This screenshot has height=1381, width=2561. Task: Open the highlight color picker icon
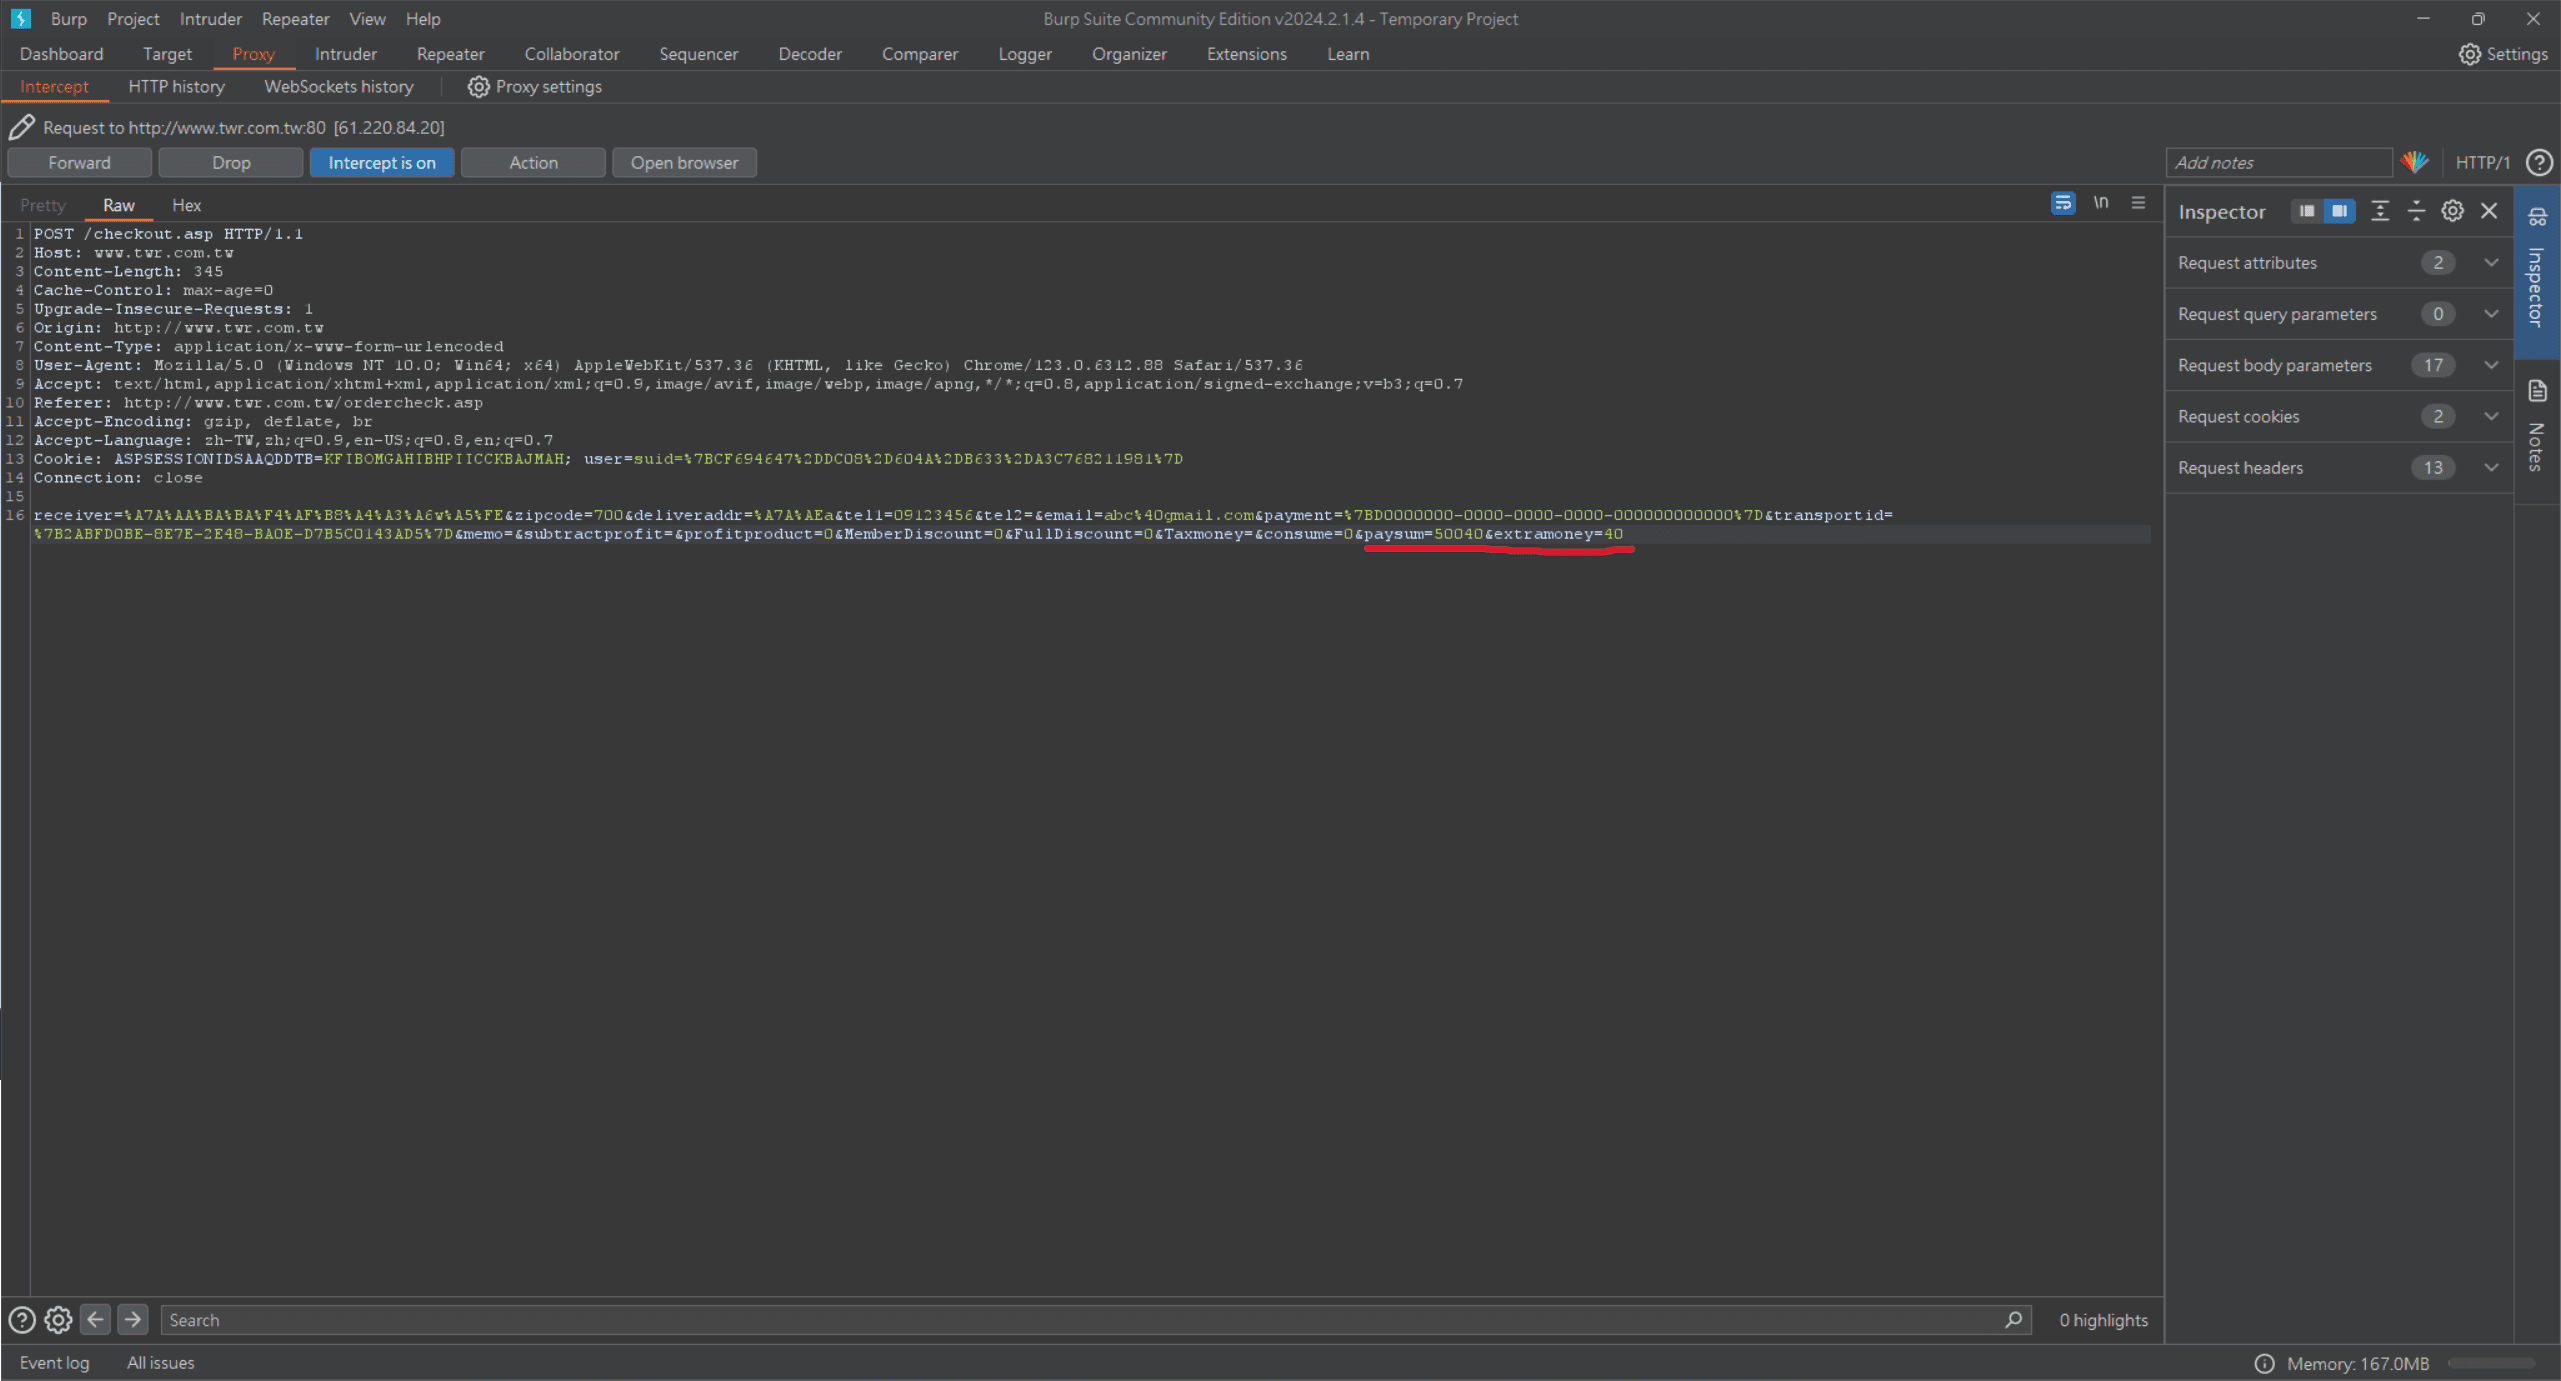point(2414,162)
